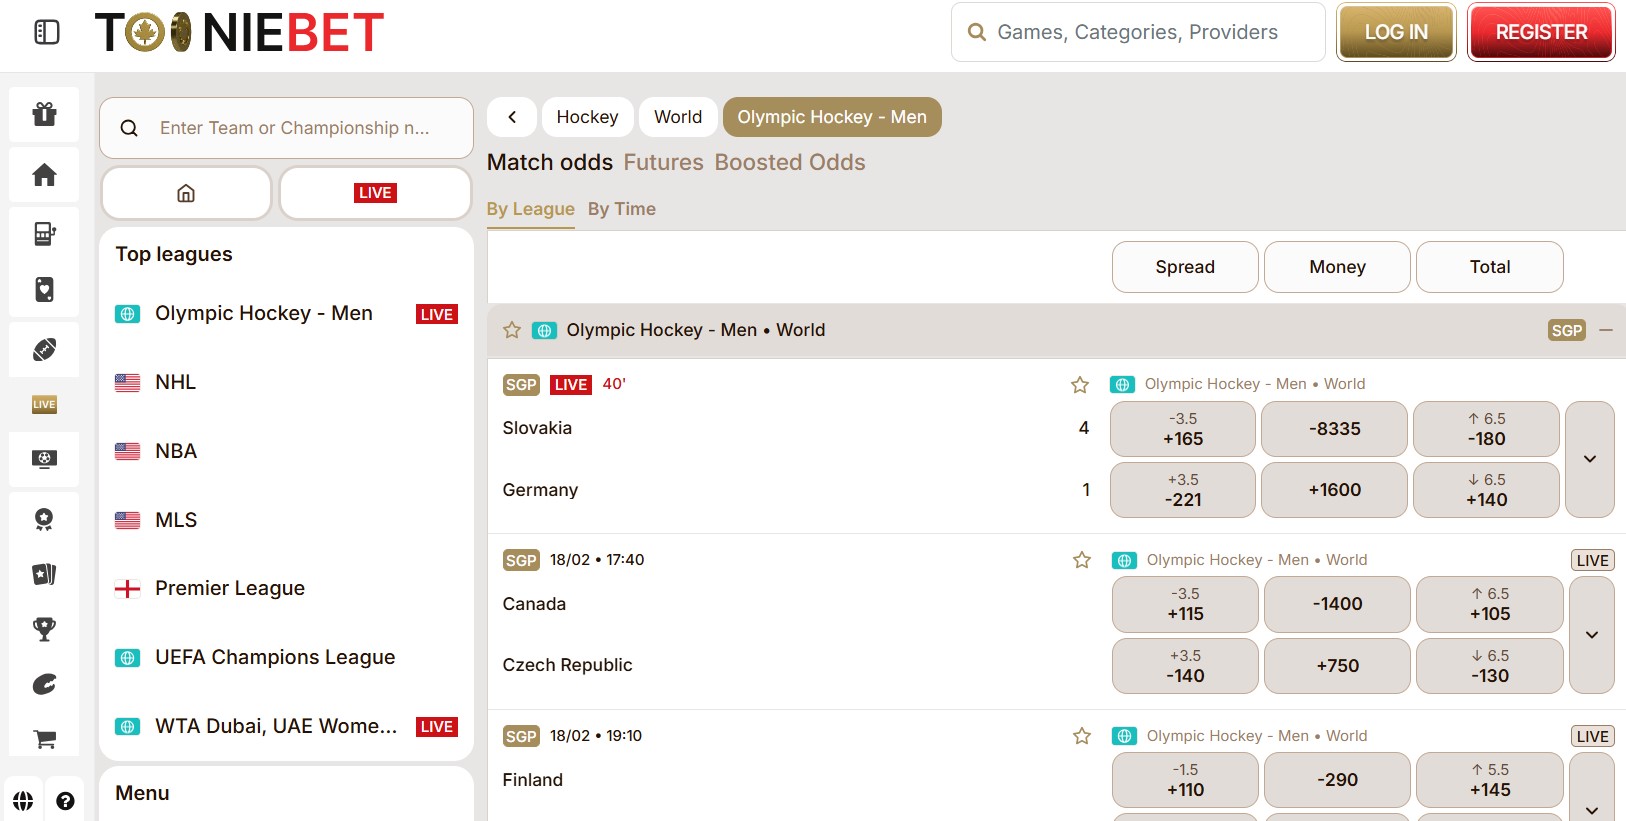Select the football sports icon in the sidebar
This screenshot has width=1626, height=821.
[x=44, y=349]
